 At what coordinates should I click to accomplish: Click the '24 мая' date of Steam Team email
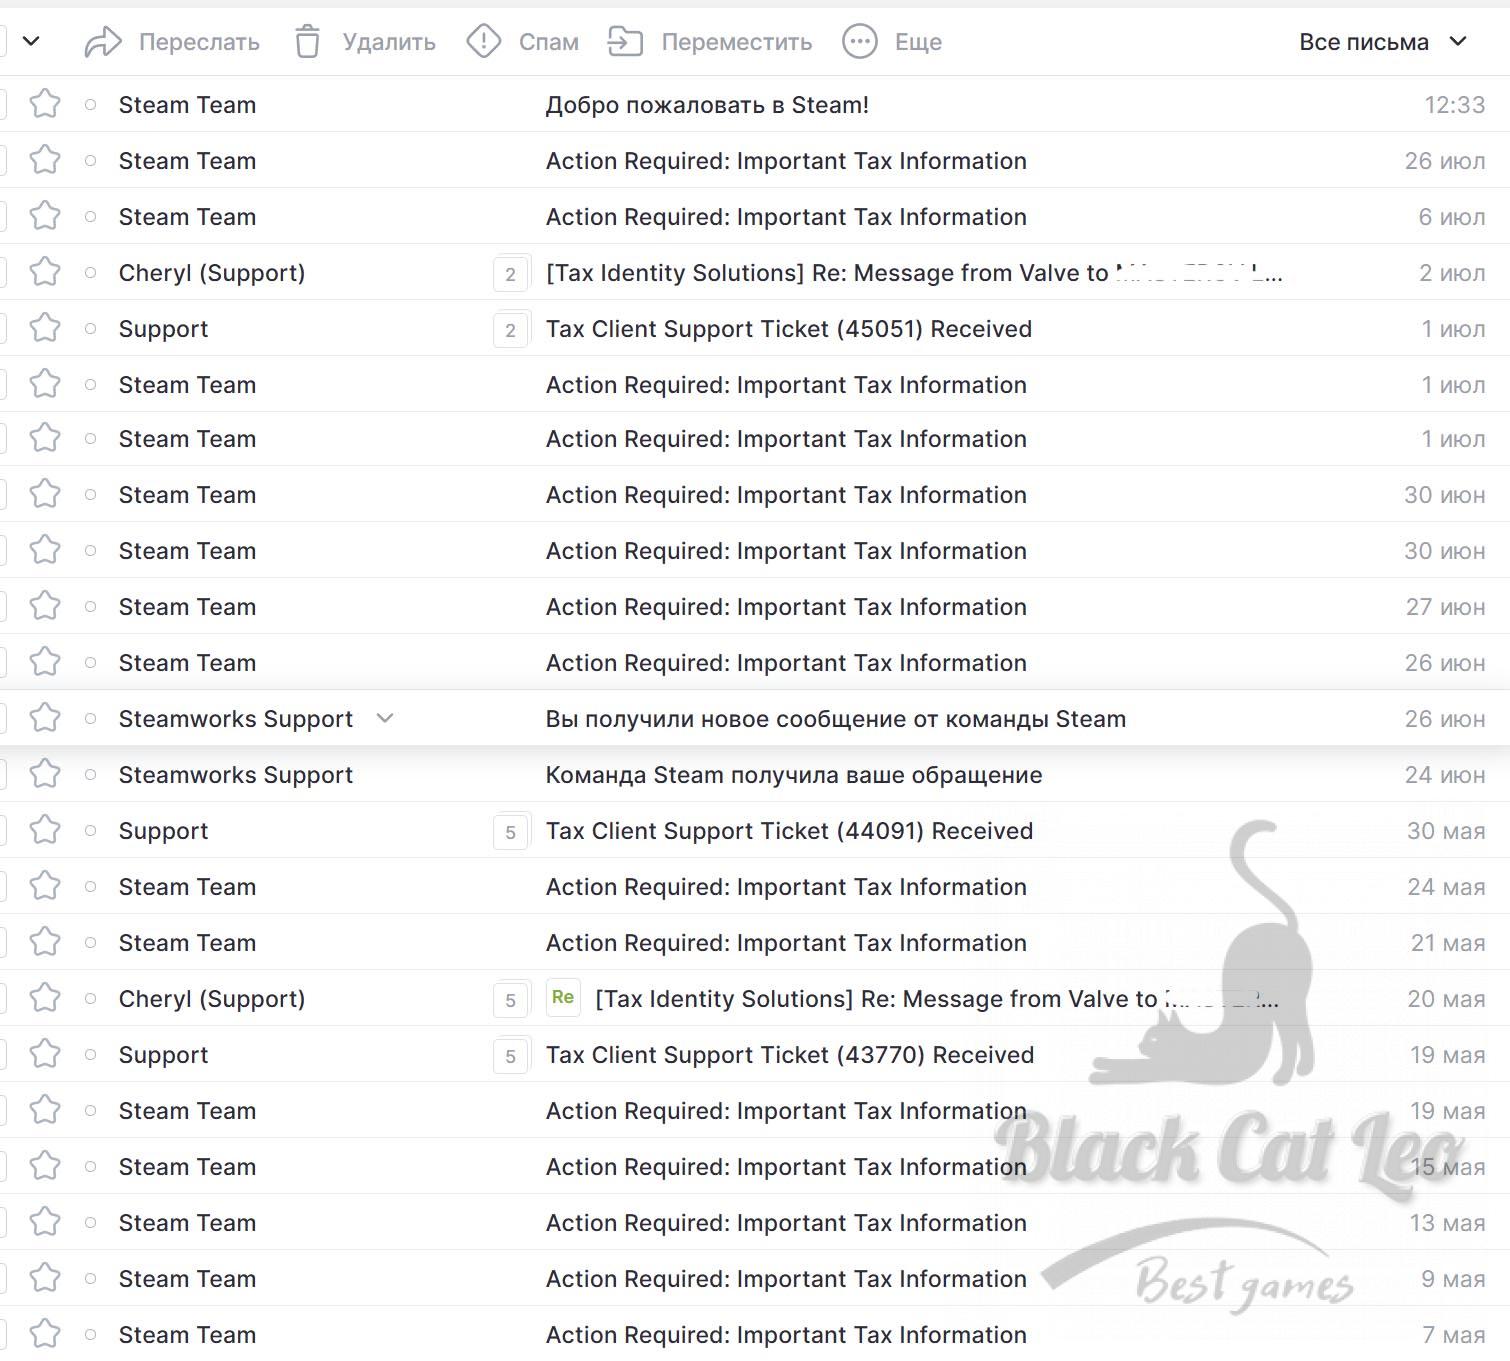click(x=1446, y=887)
